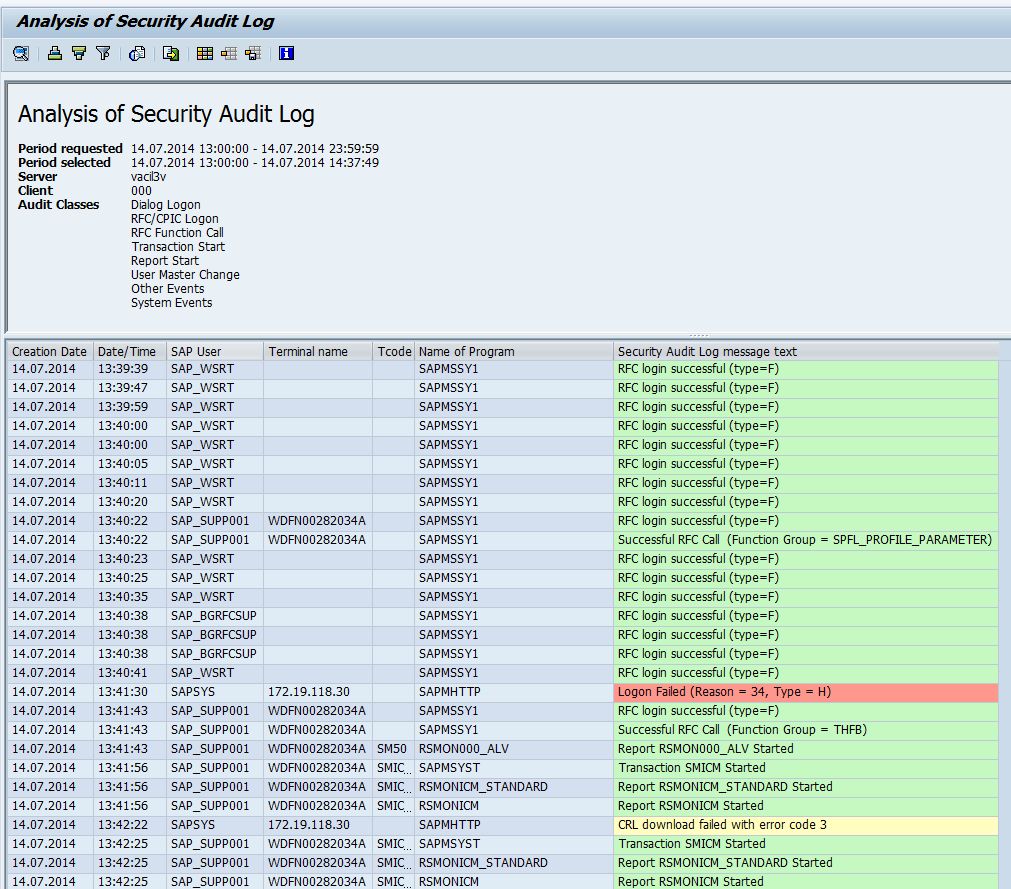Select Successful RFC Call SPFL_PROFILE_PARAMETER message
The image size is (1011, 889).
(x=806, y=540)
